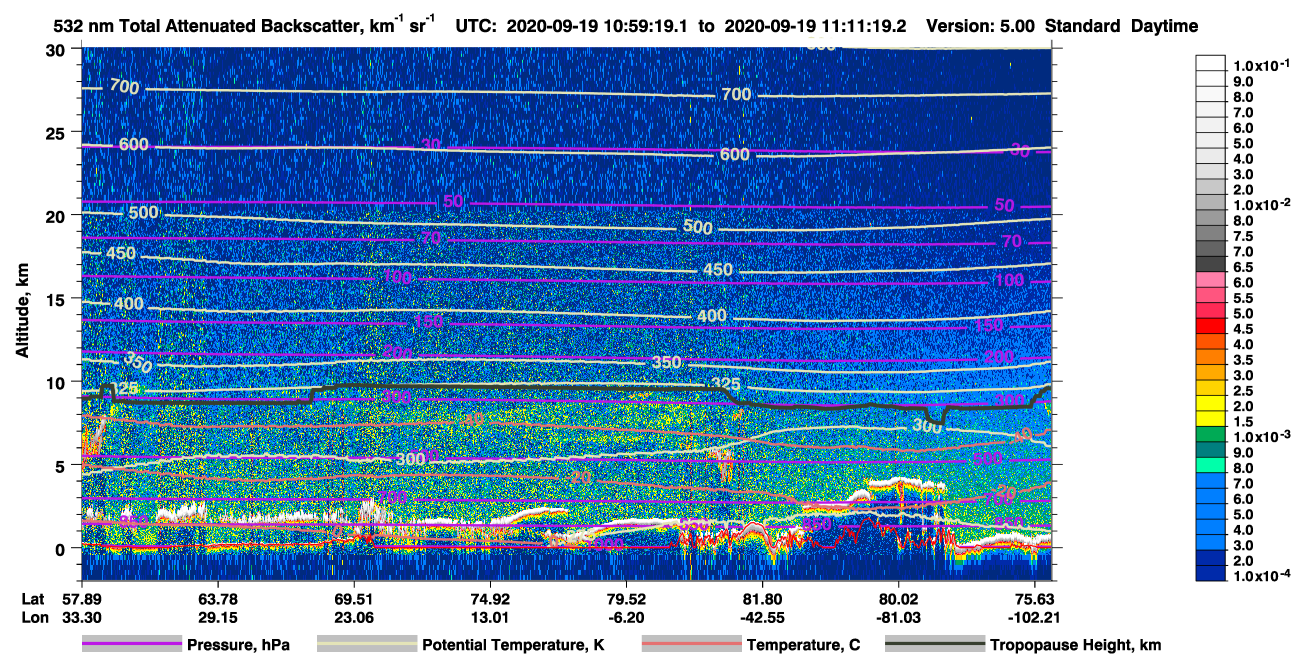The width and height of the screenshot is (1300, 667).
Task: Click the latitude value '63.78'
Action: pyautogui.click(x=217, y=599)
